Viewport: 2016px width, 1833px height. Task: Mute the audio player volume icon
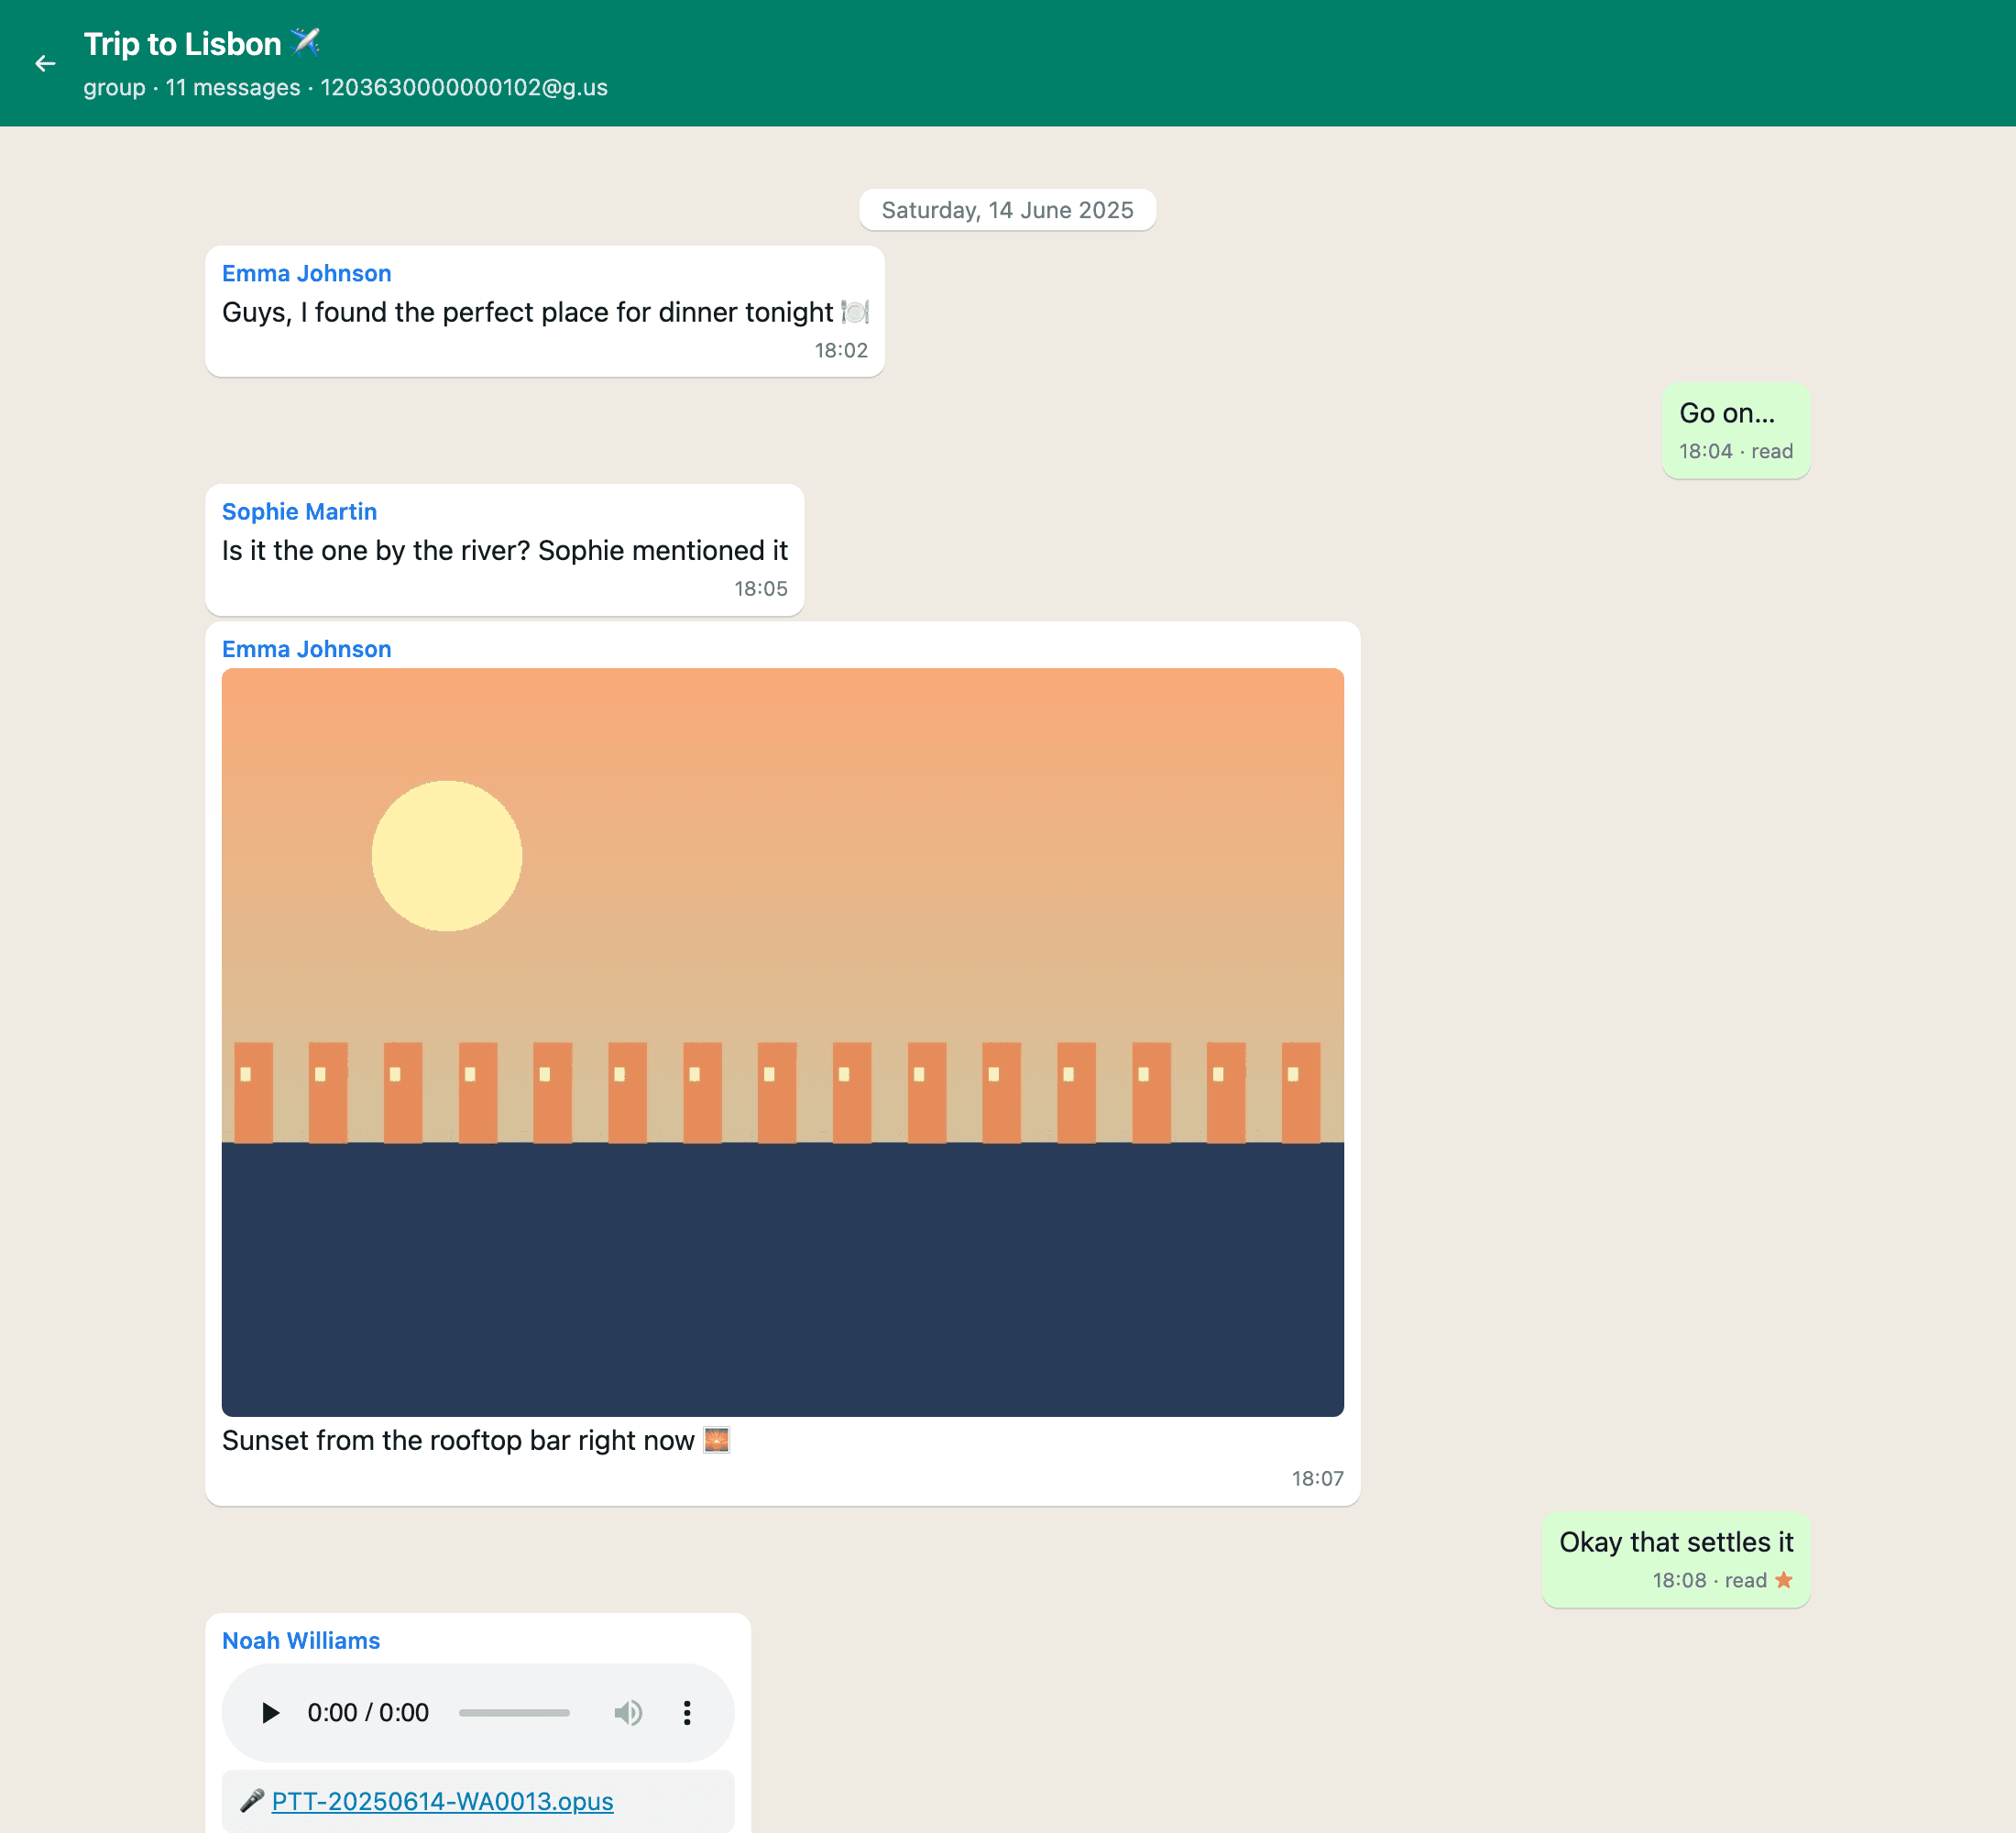(628, 1713)
